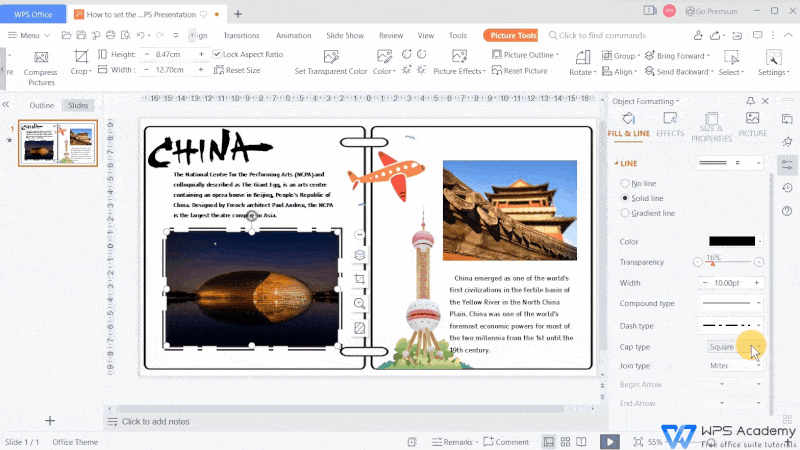The width and height of the screenshot is (800, 450).
Task: Open the View tab
Action: (426, 35)
